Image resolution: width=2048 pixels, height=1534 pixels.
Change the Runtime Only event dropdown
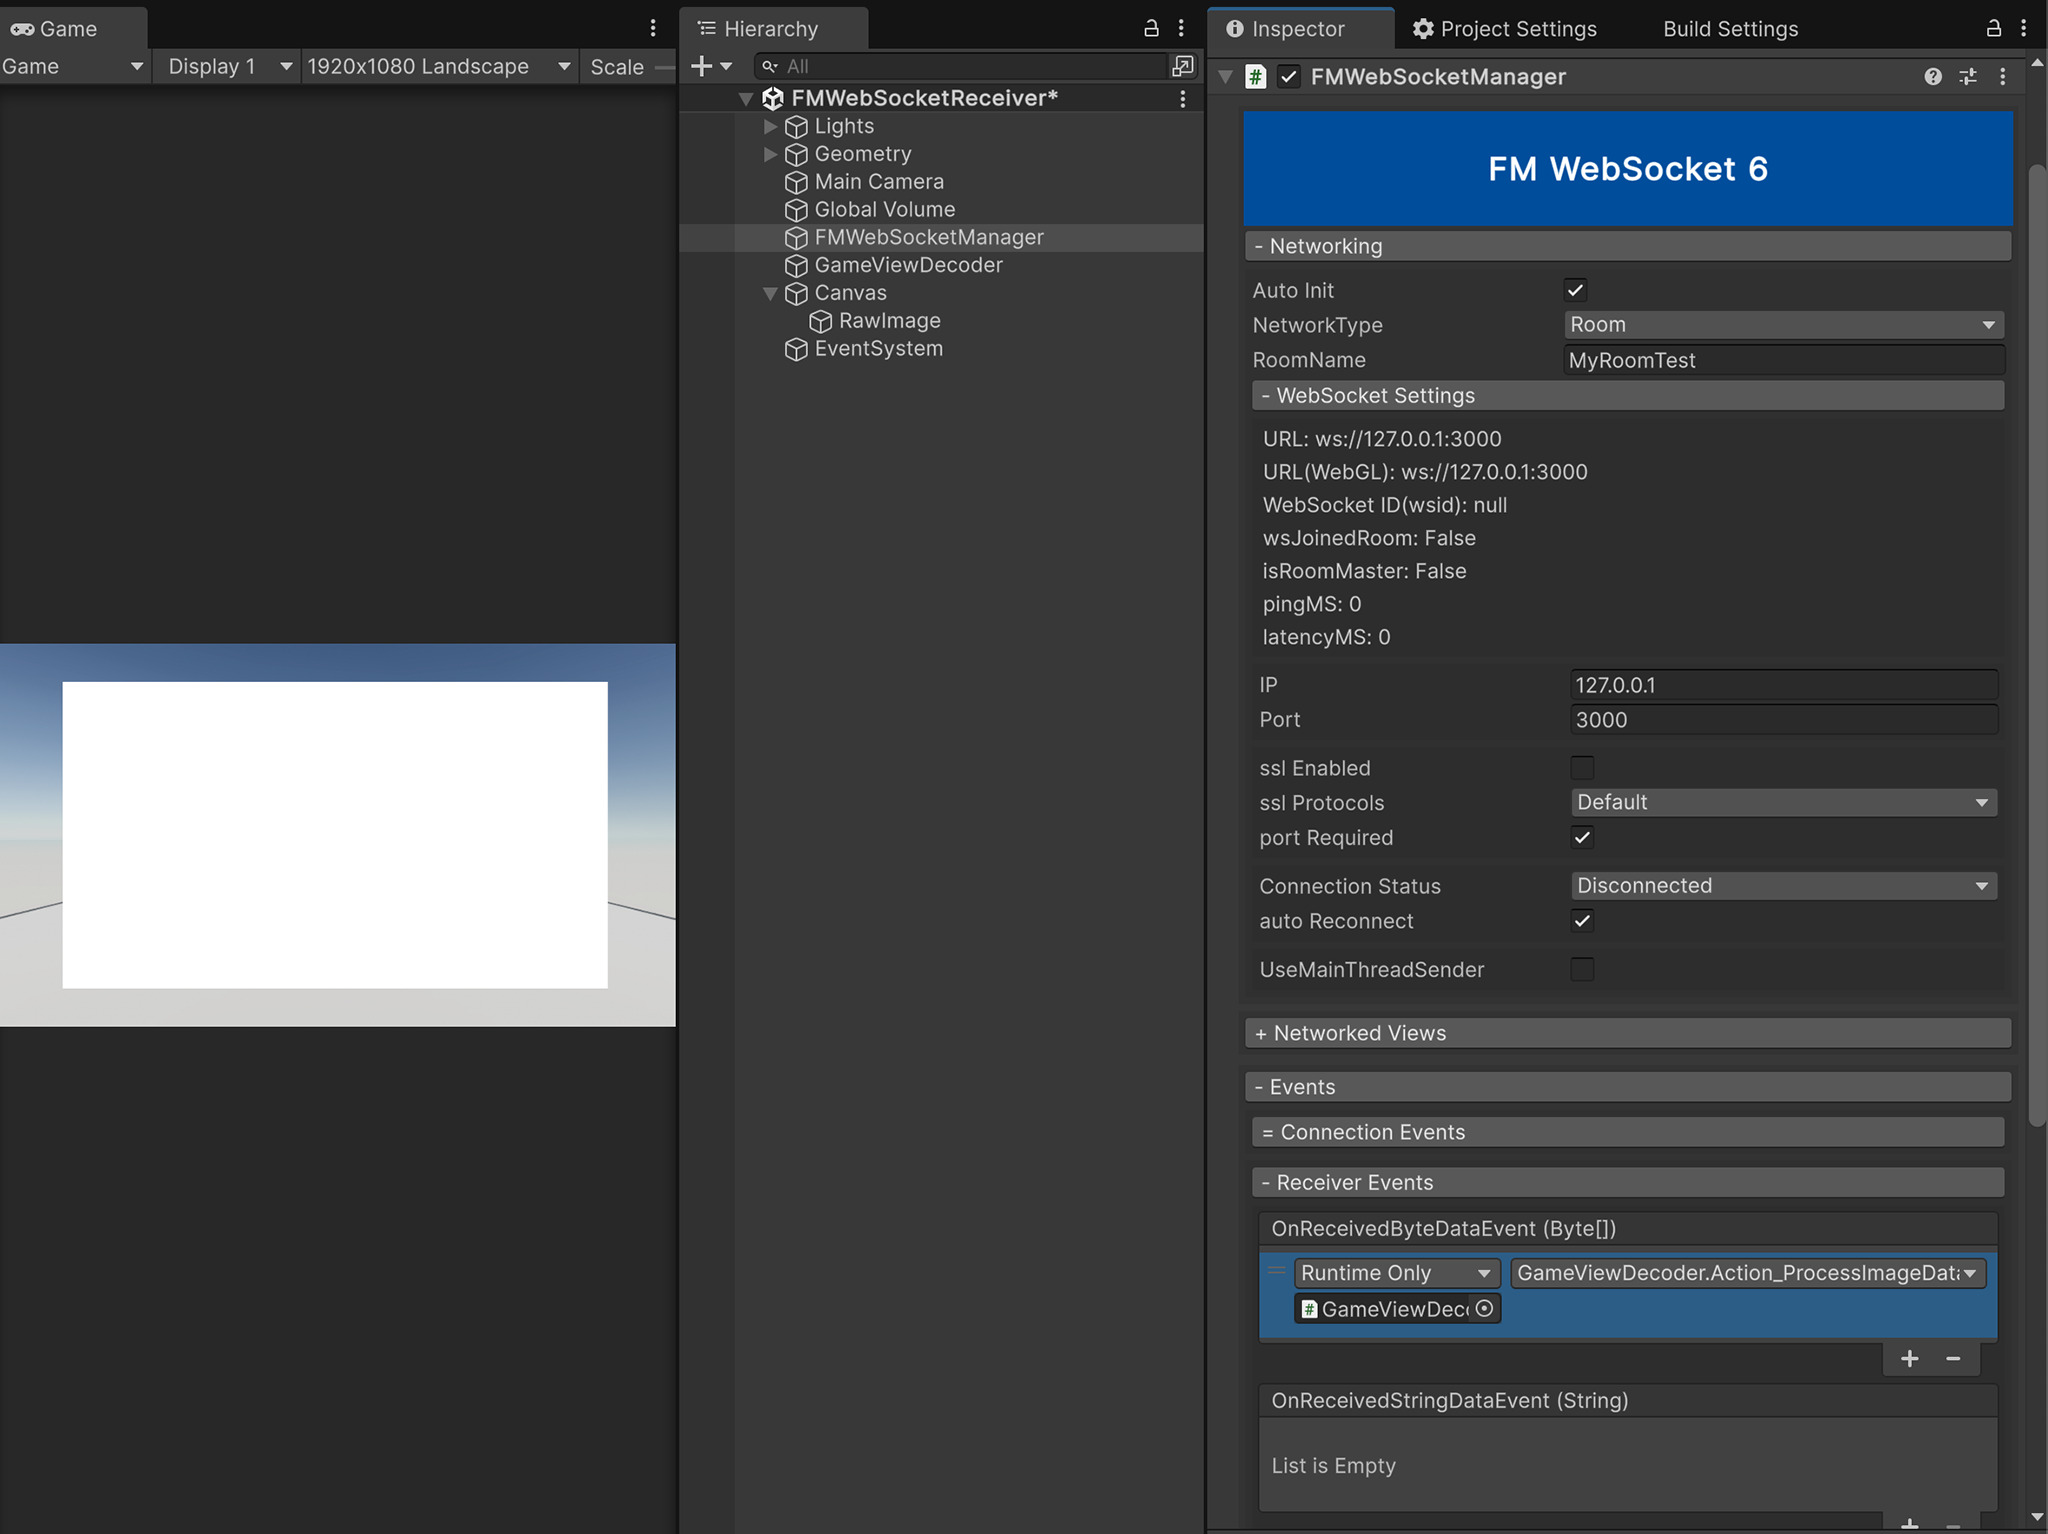pyautogui.click(x=1397, y=1272)
